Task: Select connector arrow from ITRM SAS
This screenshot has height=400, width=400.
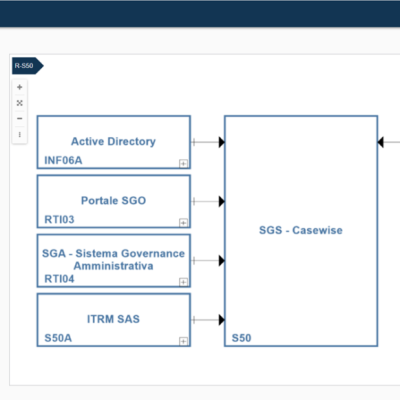Action: coord(208,320)
